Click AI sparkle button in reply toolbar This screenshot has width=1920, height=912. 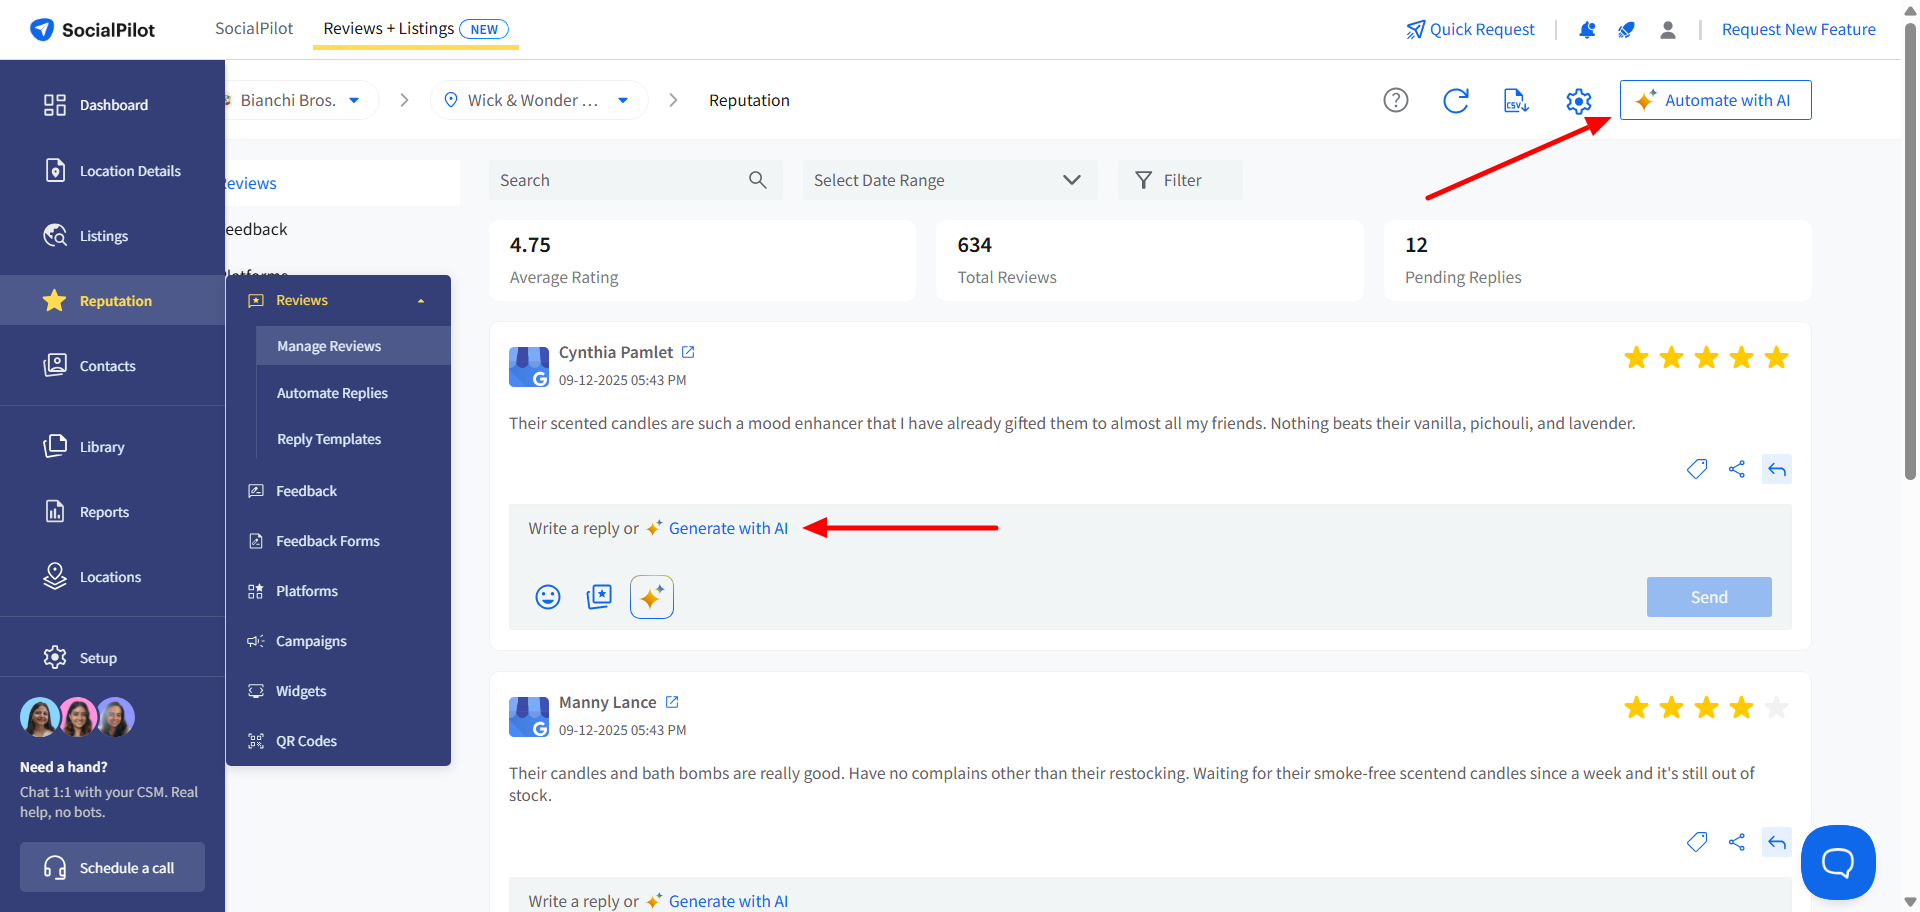[x=652, y=597]
